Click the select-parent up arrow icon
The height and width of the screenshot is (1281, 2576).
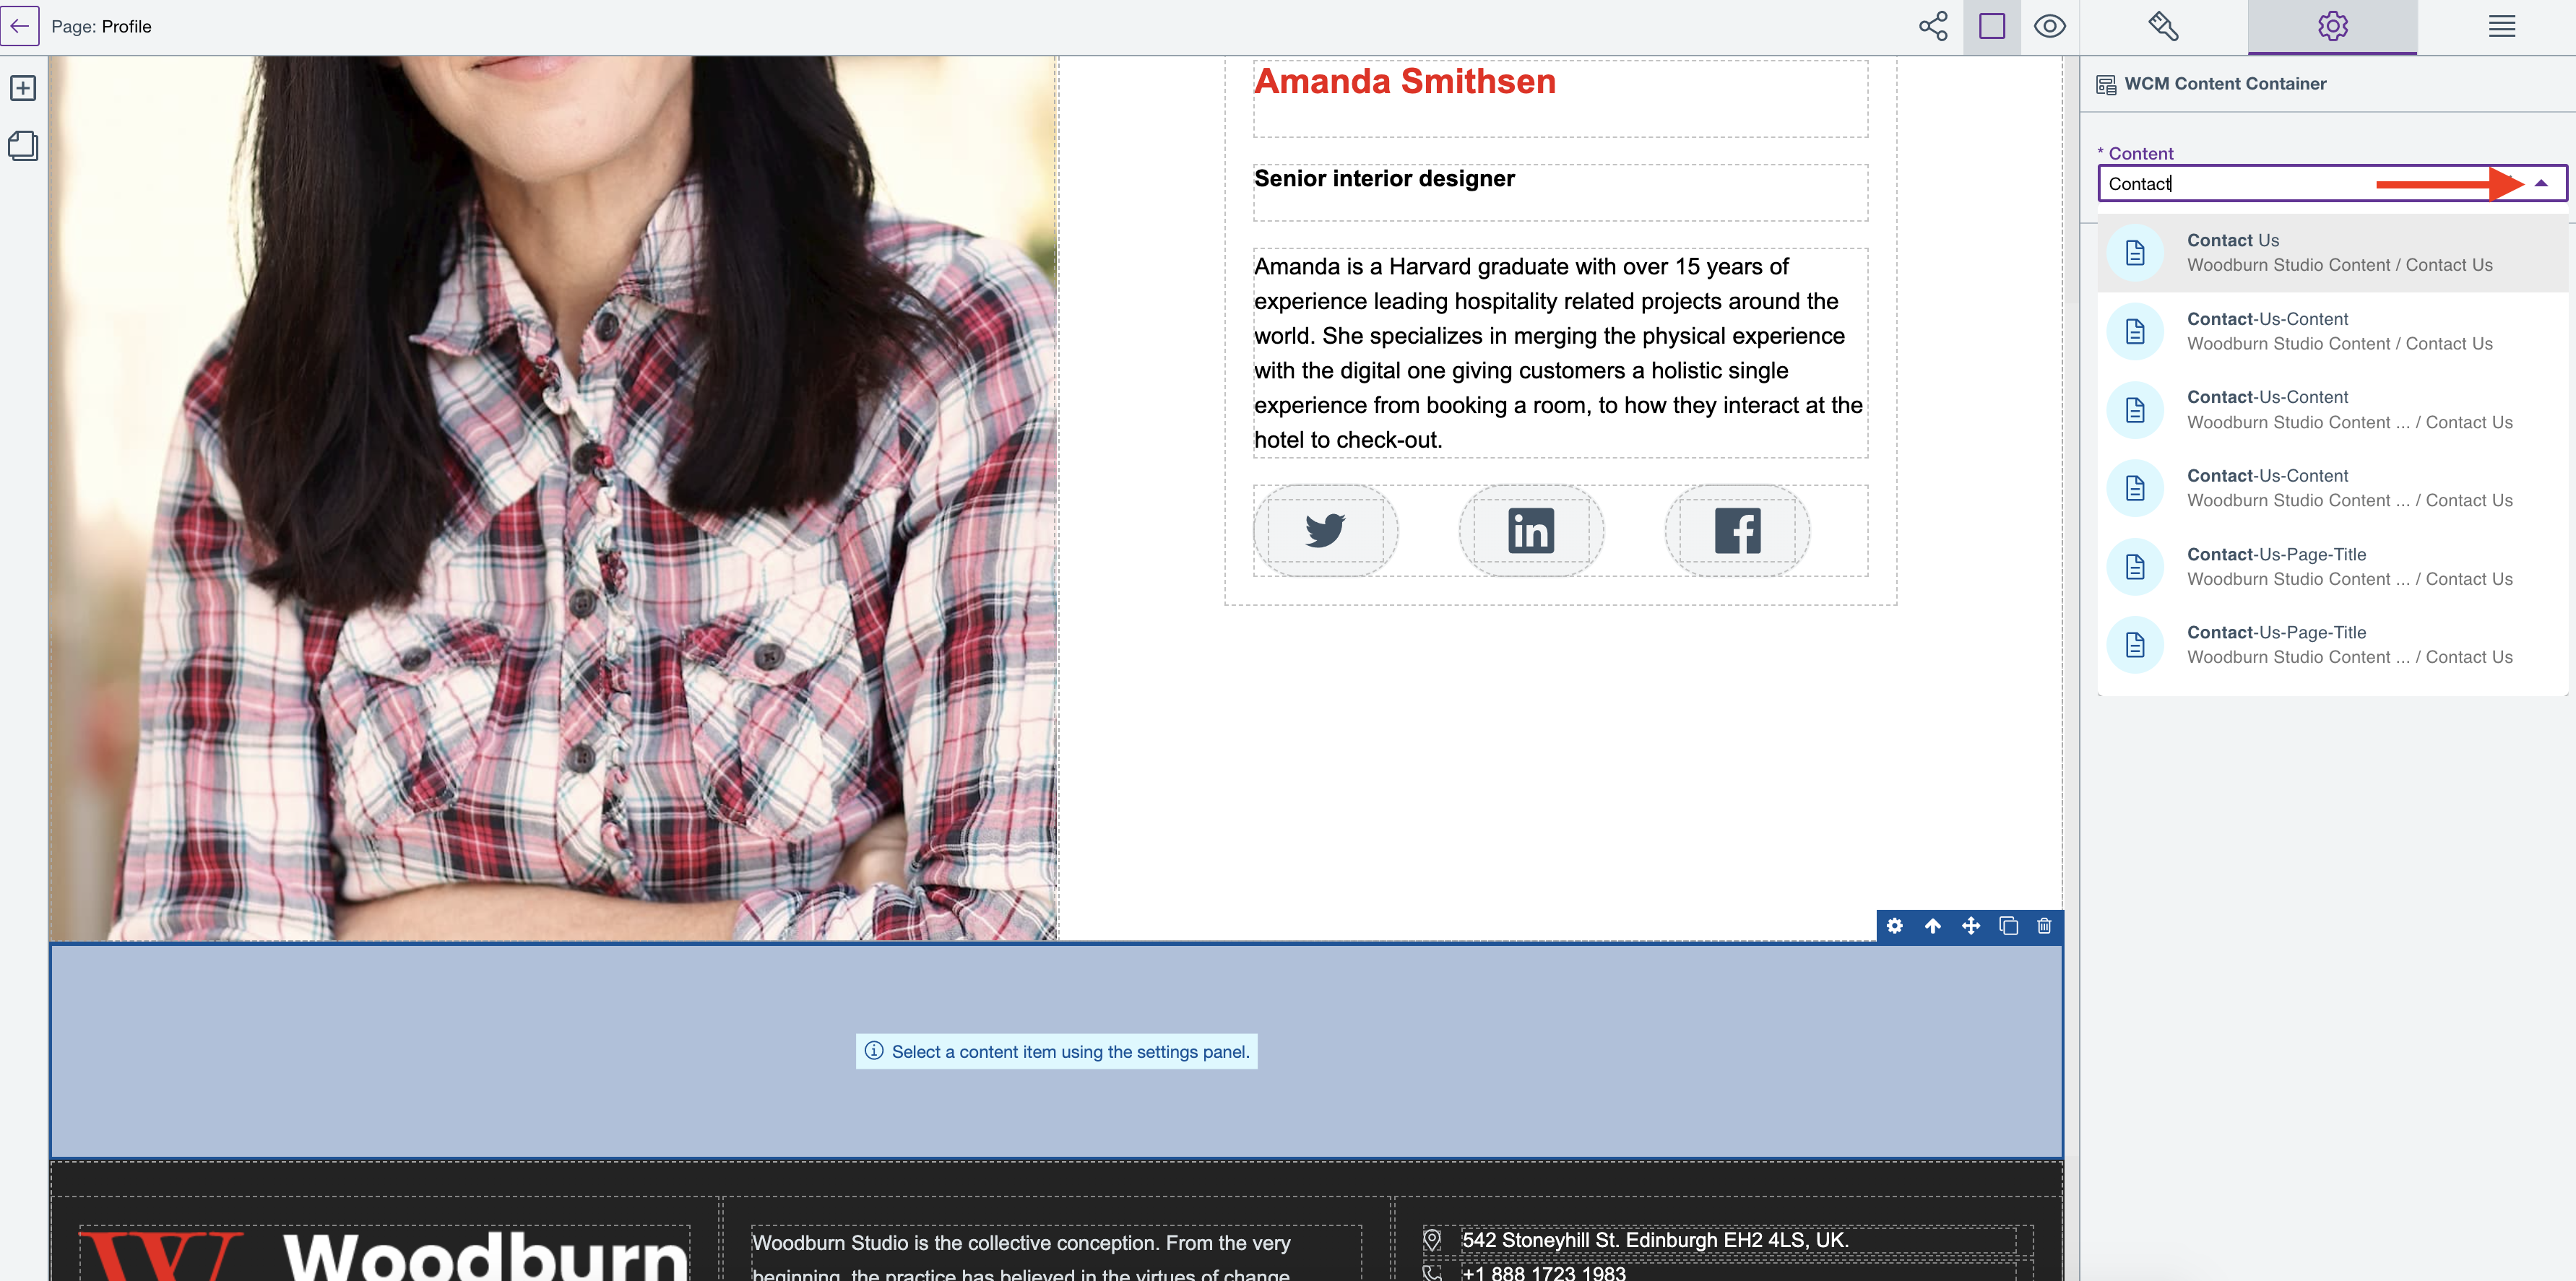coord(1932,926)
